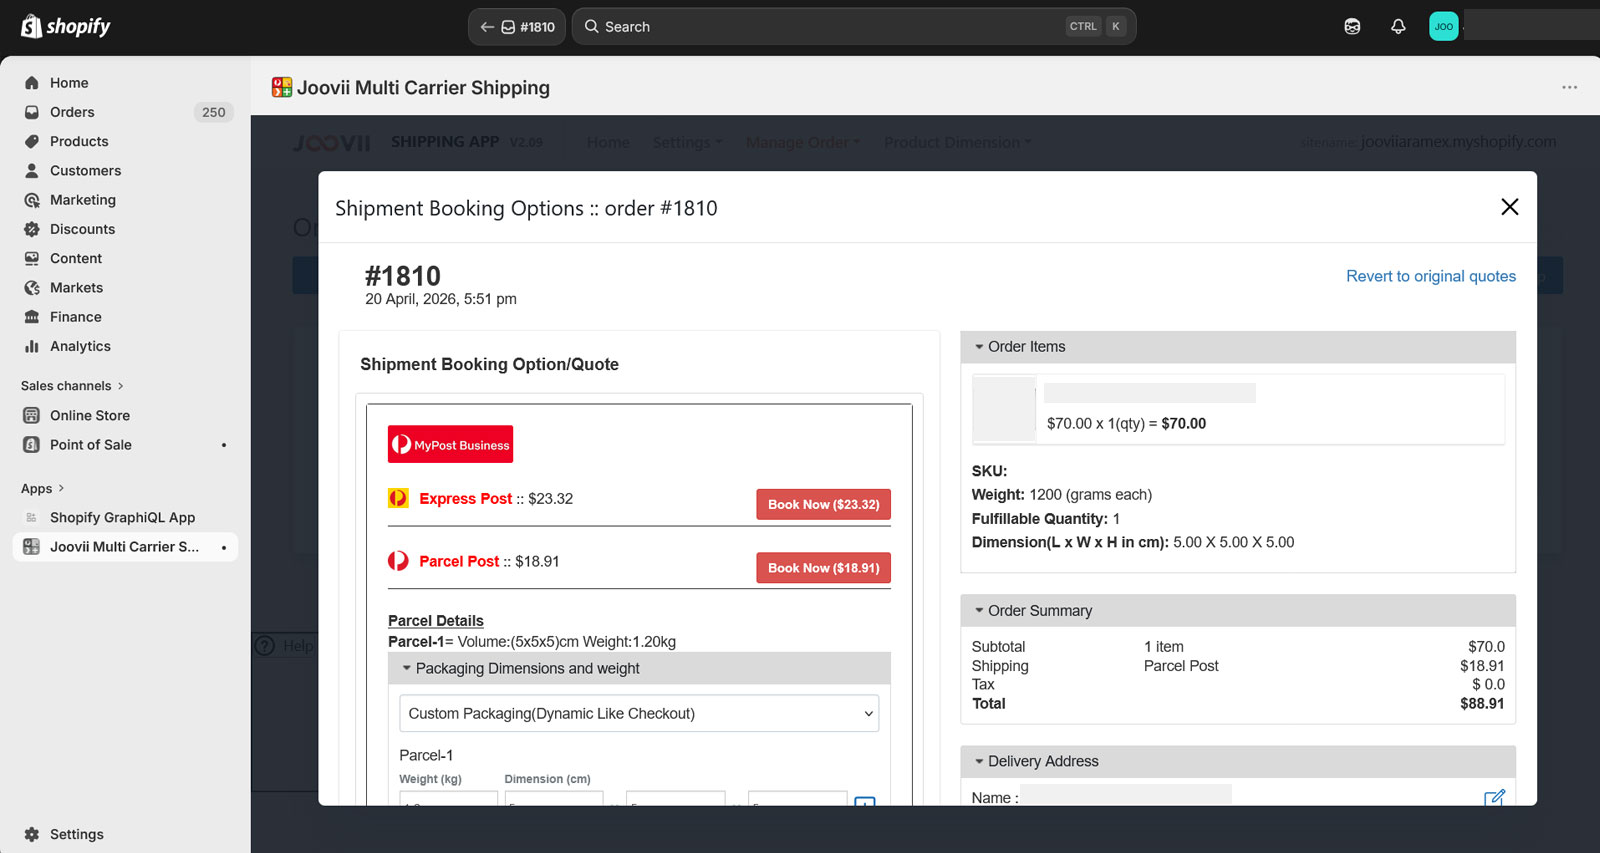This screenshot has height=853, width=1600.
Task: Open notifications bell icon
Action: coord(1398,27)
